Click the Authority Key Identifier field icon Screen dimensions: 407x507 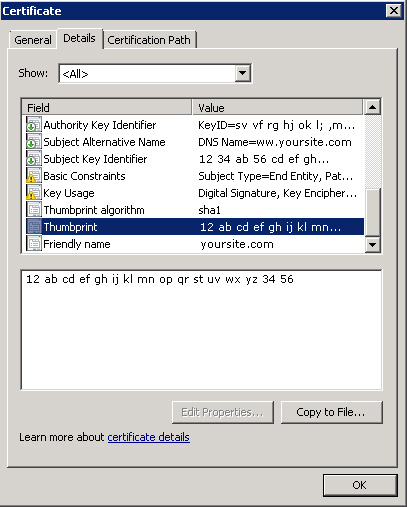[x=34, y=125]
